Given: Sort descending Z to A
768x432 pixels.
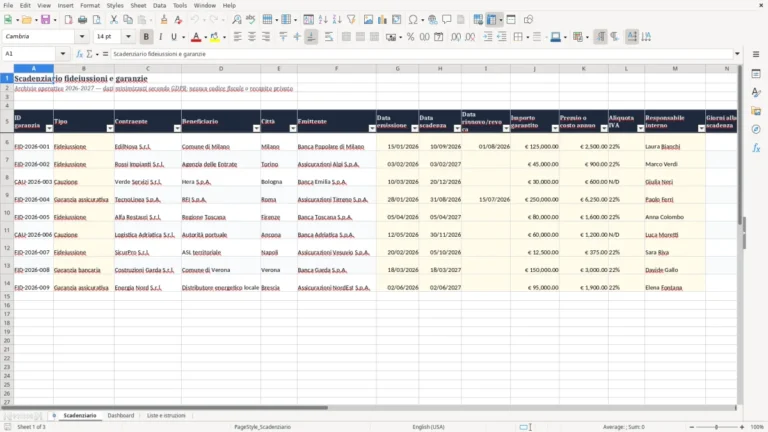Looking at the screenshot, I should (x=337, y=20).
